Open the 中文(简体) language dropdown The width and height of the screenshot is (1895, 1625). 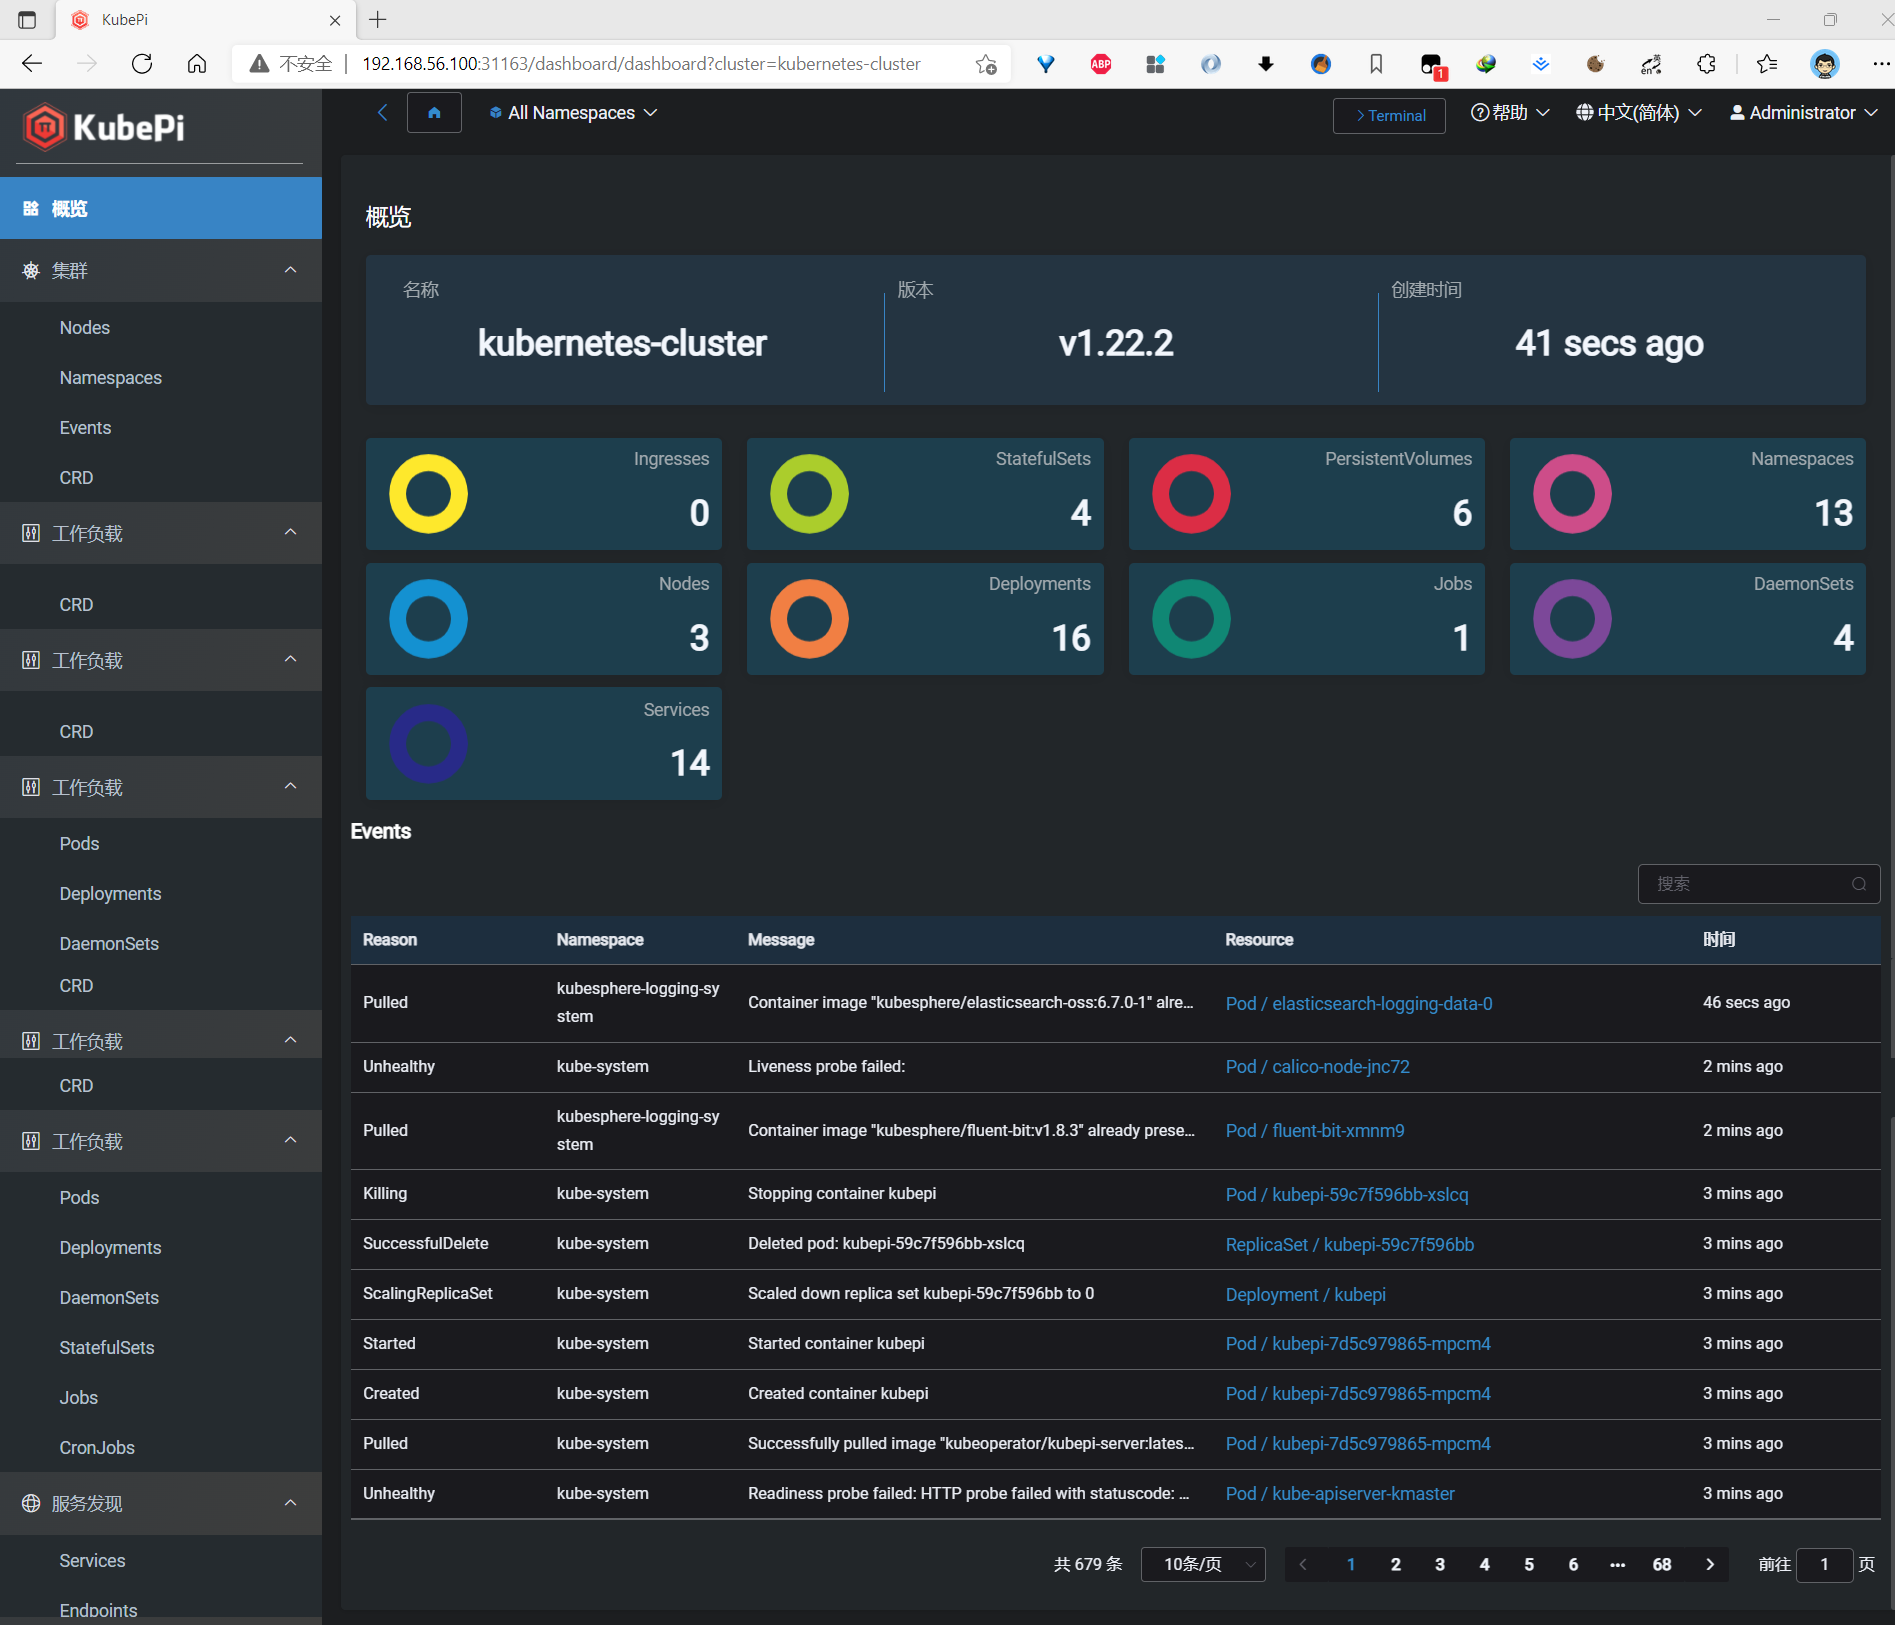pos(1639,113)
